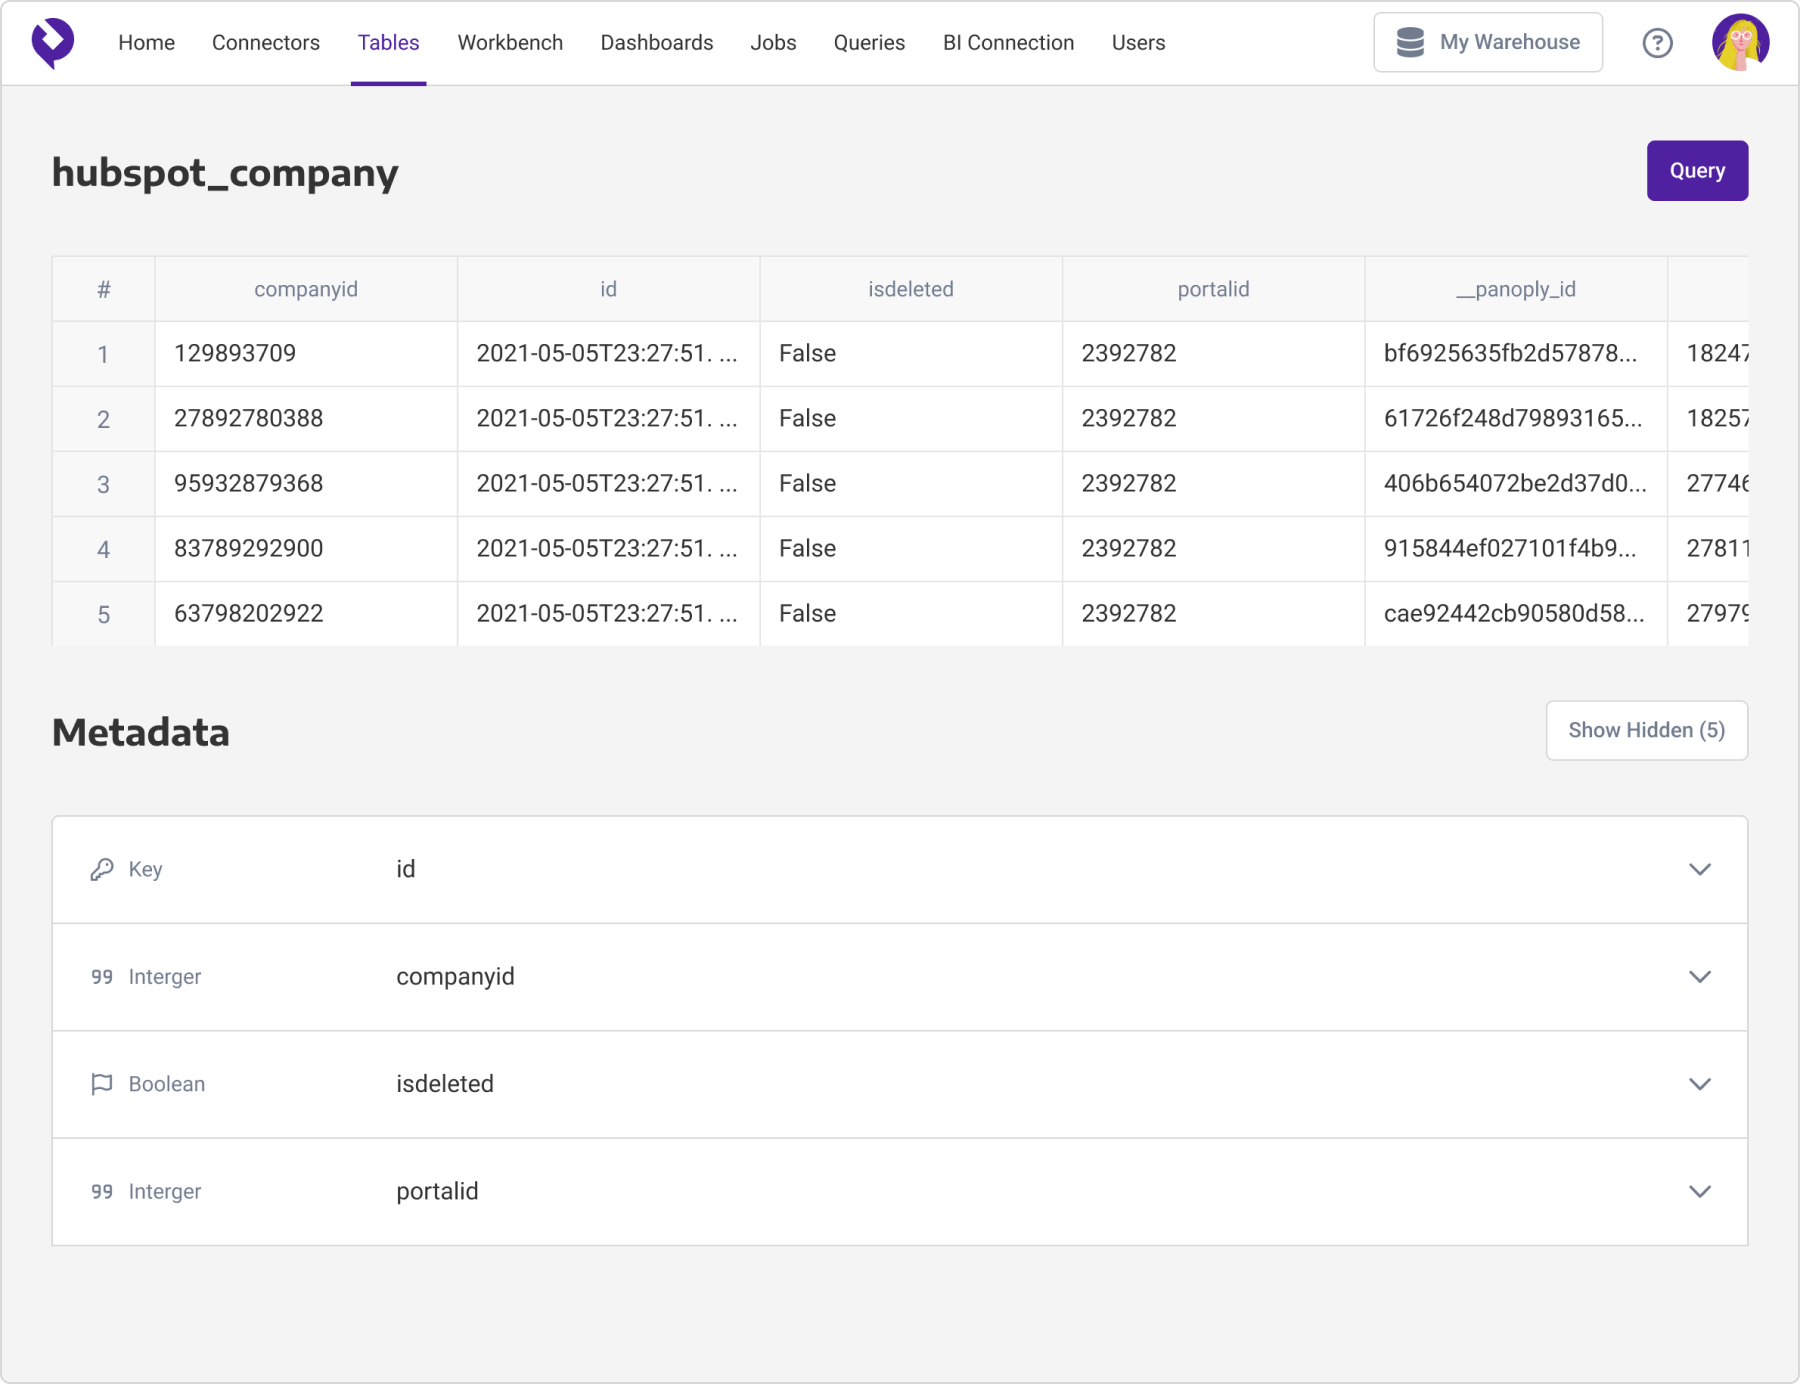Click the portalid metadata field name
The height and width of the screenshot is (1384, 1800).
tap(437, 1192)
